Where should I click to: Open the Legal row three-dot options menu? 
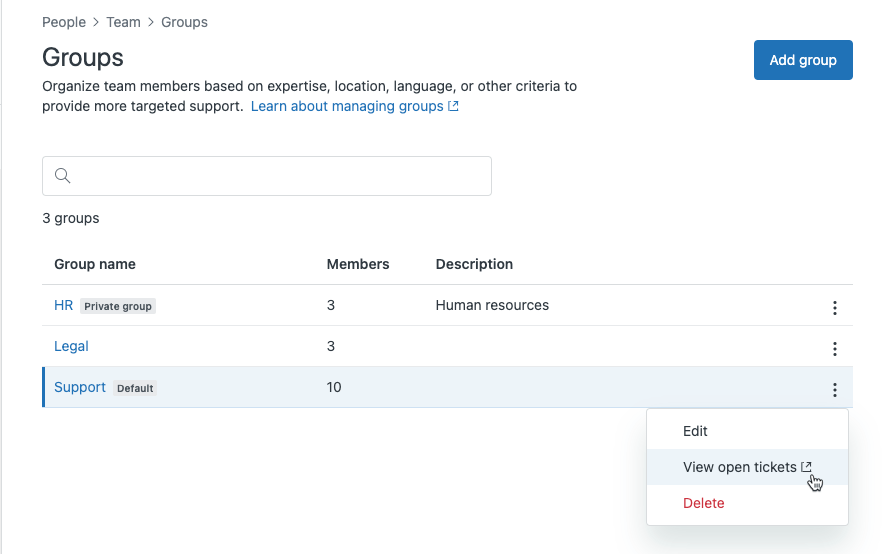tap(834, 349)
